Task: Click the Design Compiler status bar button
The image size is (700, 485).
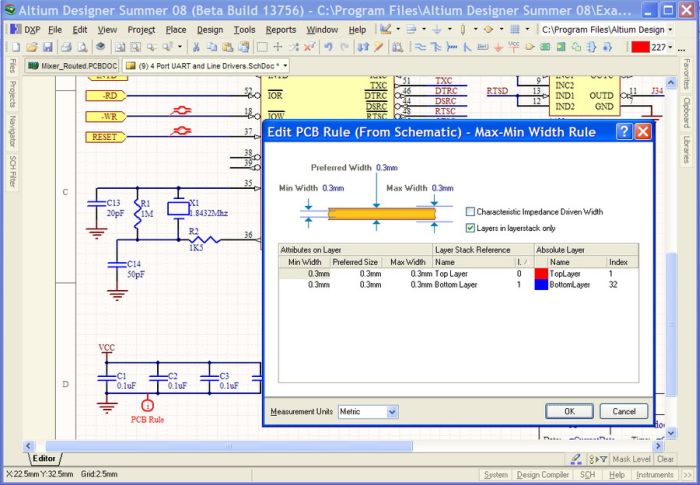Action: click(542, 475)
